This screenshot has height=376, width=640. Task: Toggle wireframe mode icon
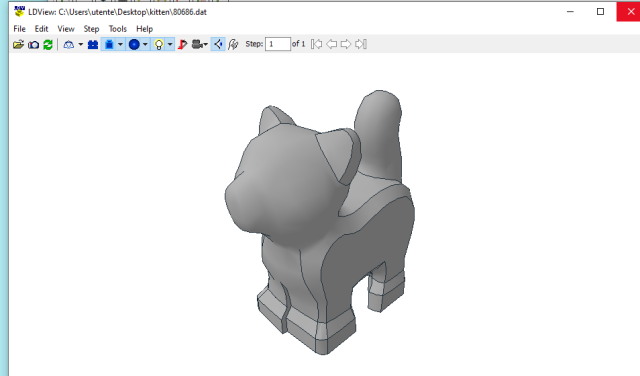point(69,44)
